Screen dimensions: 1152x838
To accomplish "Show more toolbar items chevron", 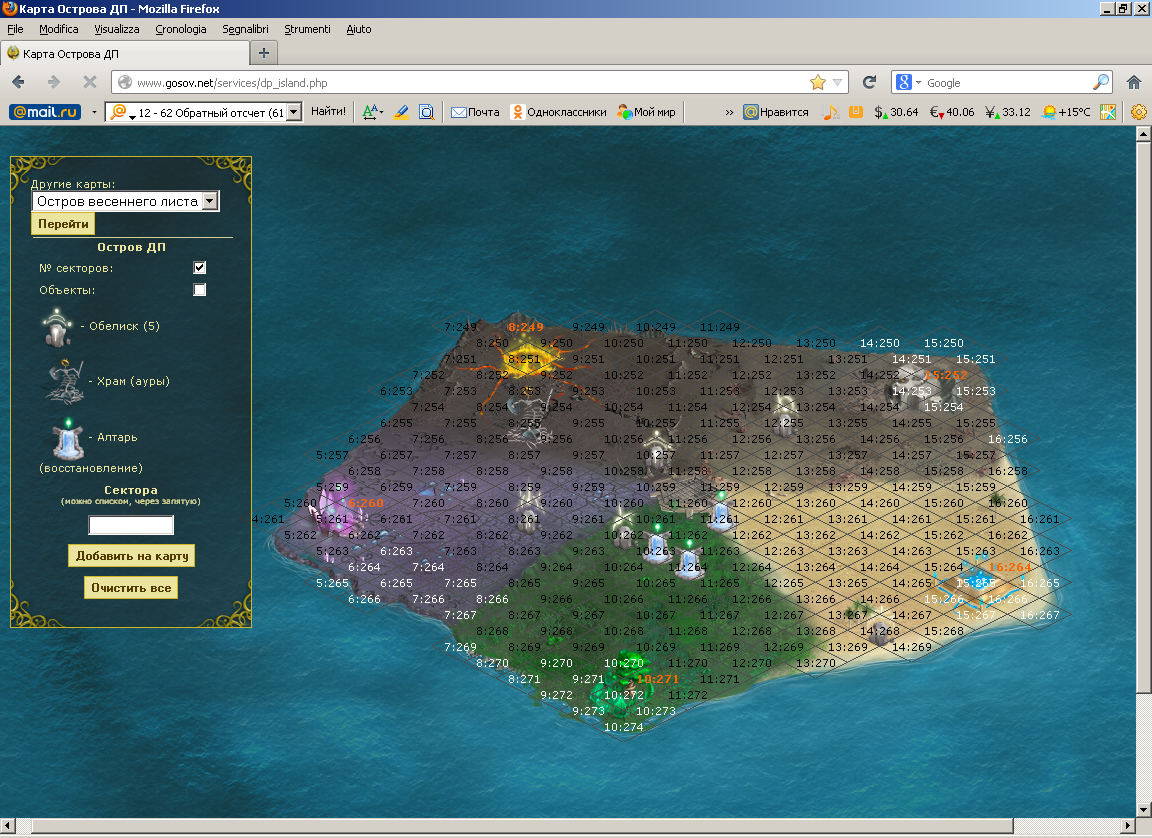I will click(729, 112).
